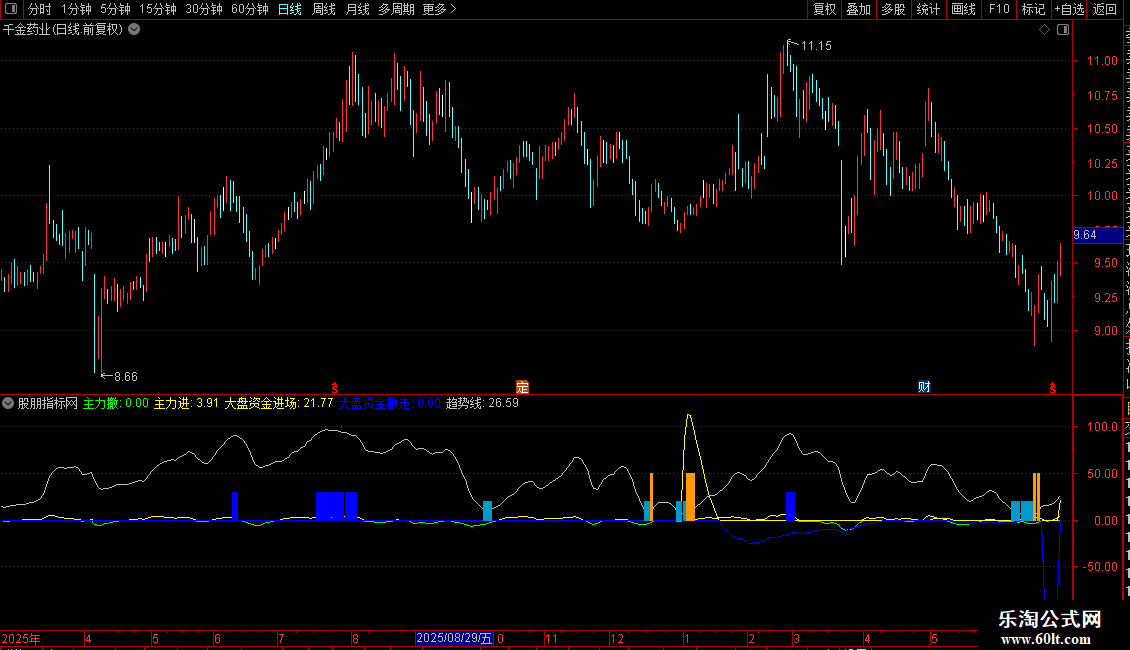1130x650 pixels.
Task: Click month 11 on the time axis
Action: 551,638
